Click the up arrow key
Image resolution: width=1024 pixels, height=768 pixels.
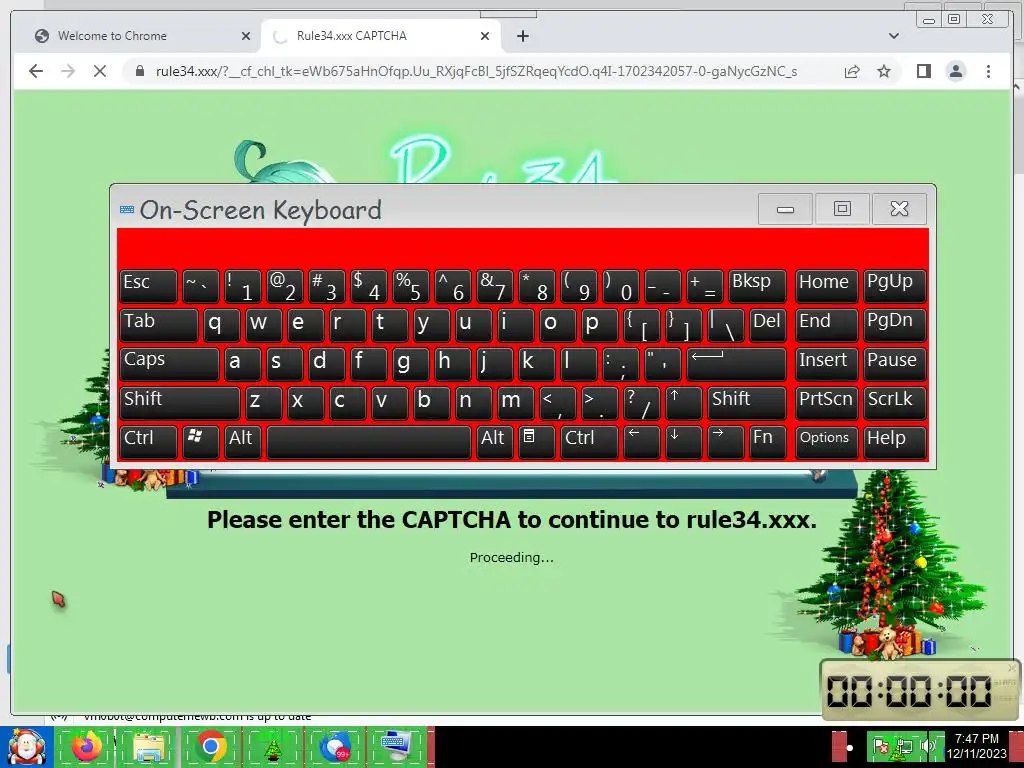pos(684,403)
